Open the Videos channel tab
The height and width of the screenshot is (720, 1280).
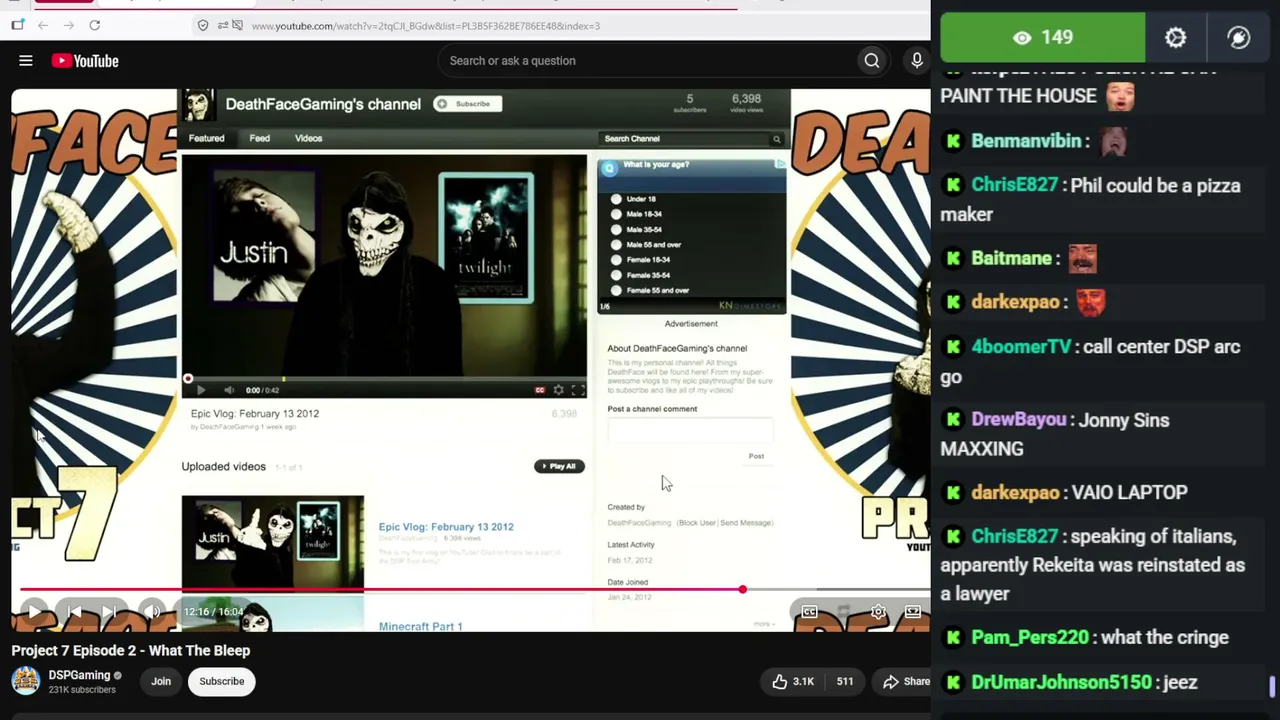(308, 138)
